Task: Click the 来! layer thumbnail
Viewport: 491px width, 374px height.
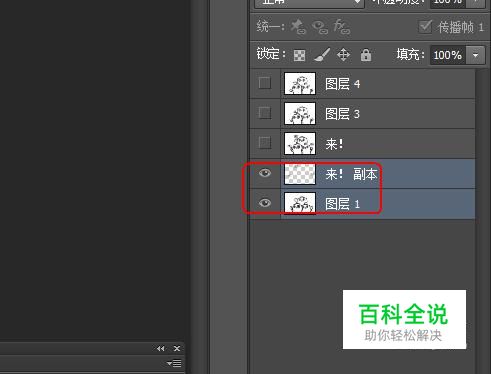Action: click(300, 143)
